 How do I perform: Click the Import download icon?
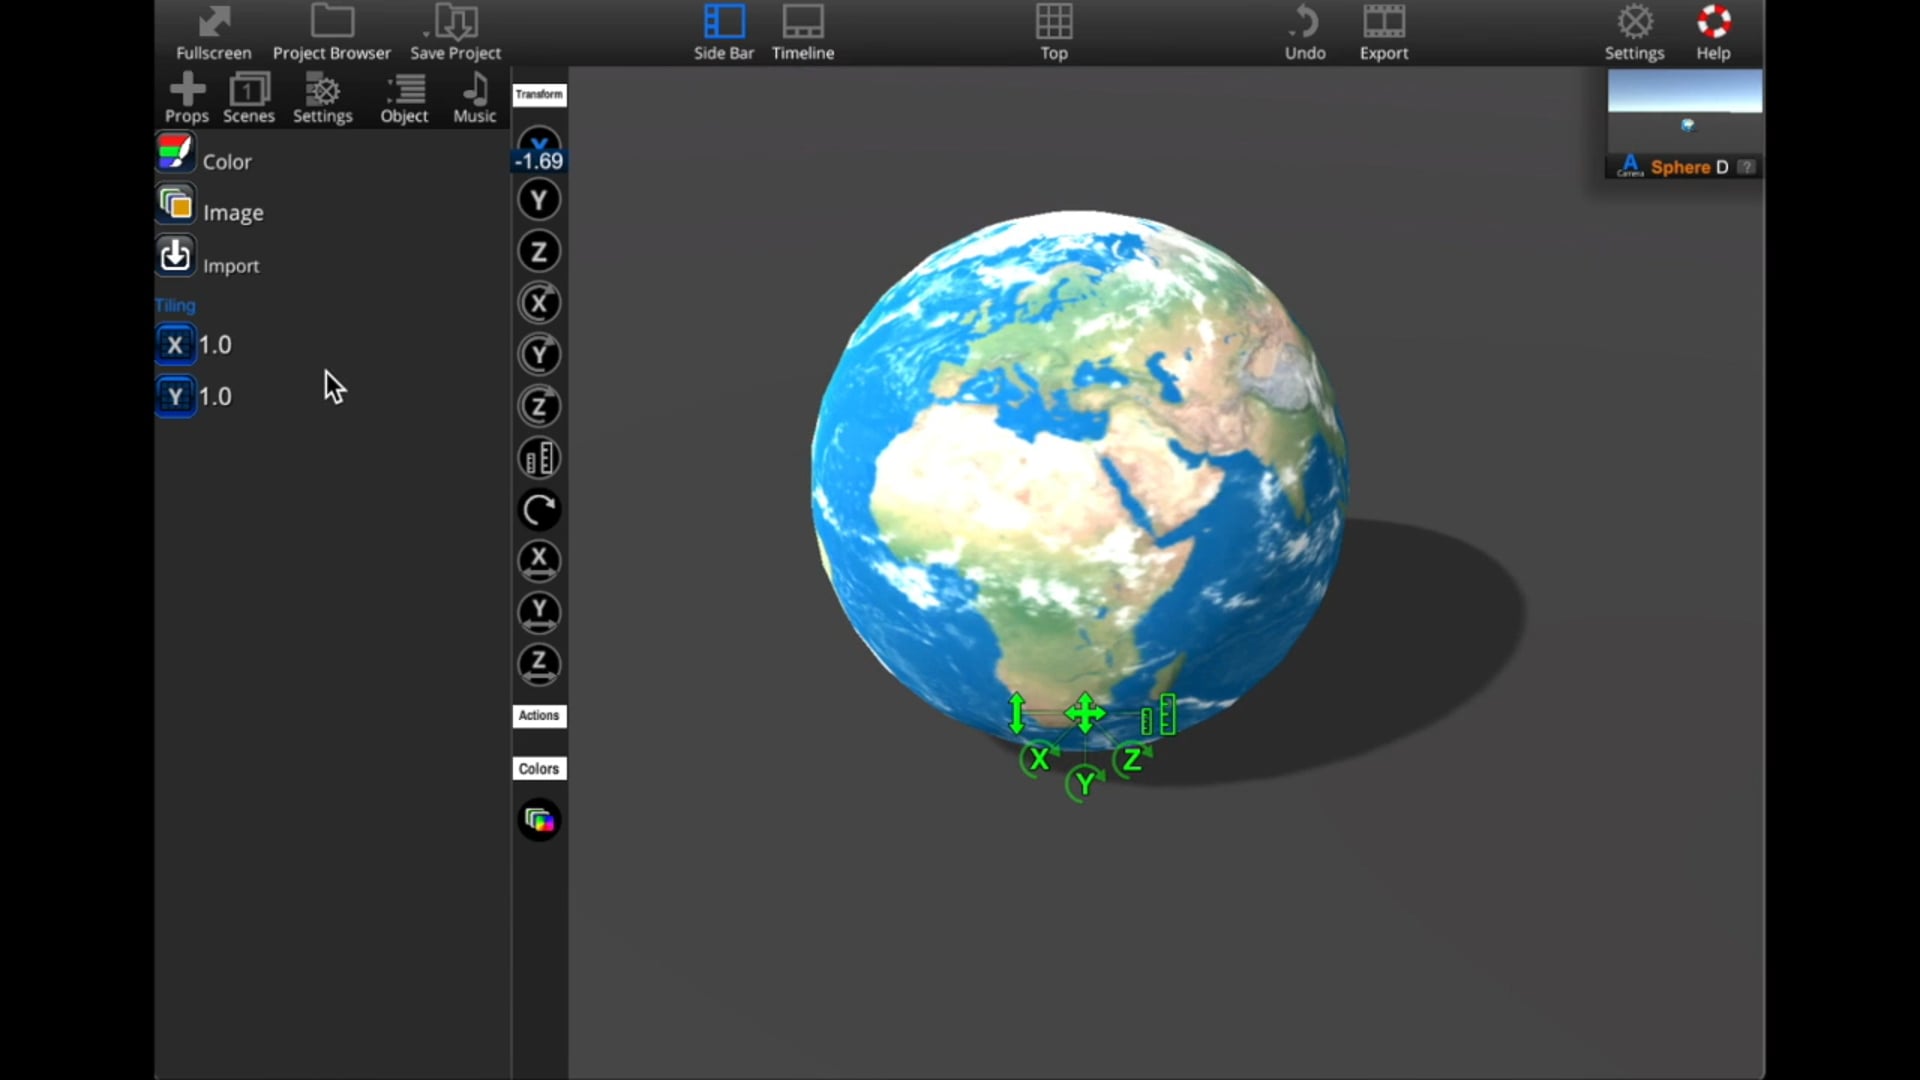point(176,257)
